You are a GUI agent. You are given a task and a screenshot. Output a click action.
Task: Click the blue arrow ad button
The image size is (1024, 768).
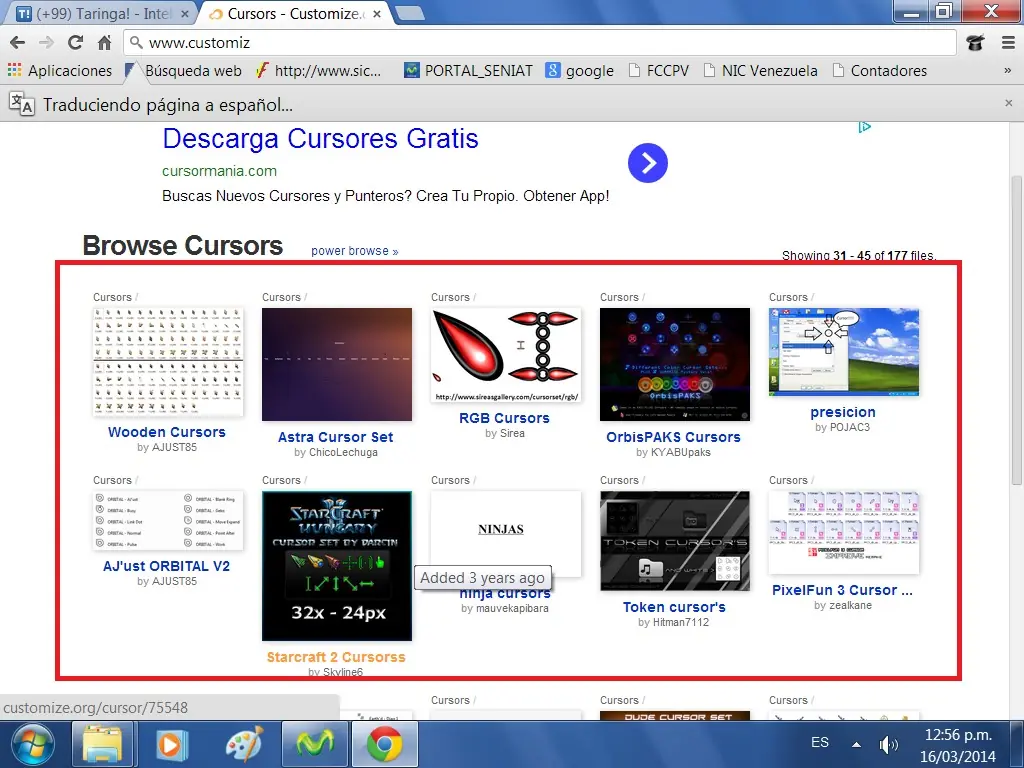648,163
